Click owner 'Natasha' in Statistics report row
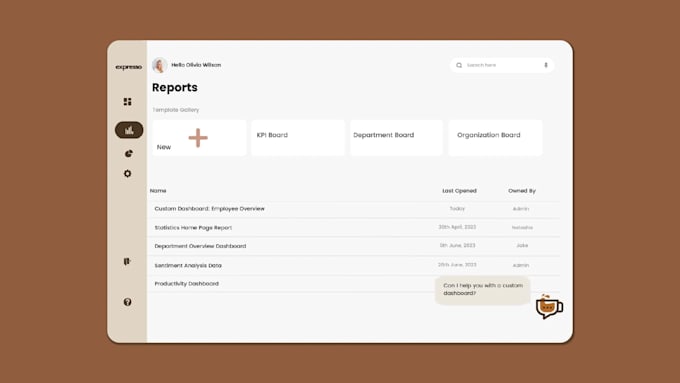Image resolution: width=680 pixels, height=383 pixels. point(522,227)
